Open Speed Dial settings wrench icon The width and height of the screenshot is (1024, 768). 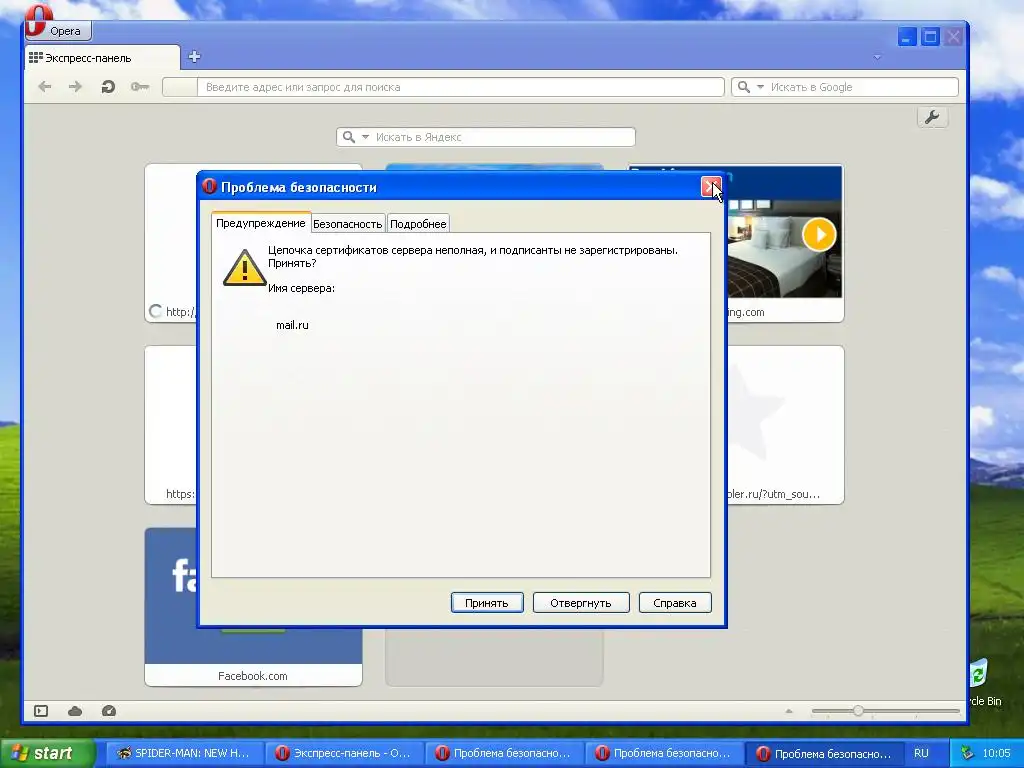[932, 118]
